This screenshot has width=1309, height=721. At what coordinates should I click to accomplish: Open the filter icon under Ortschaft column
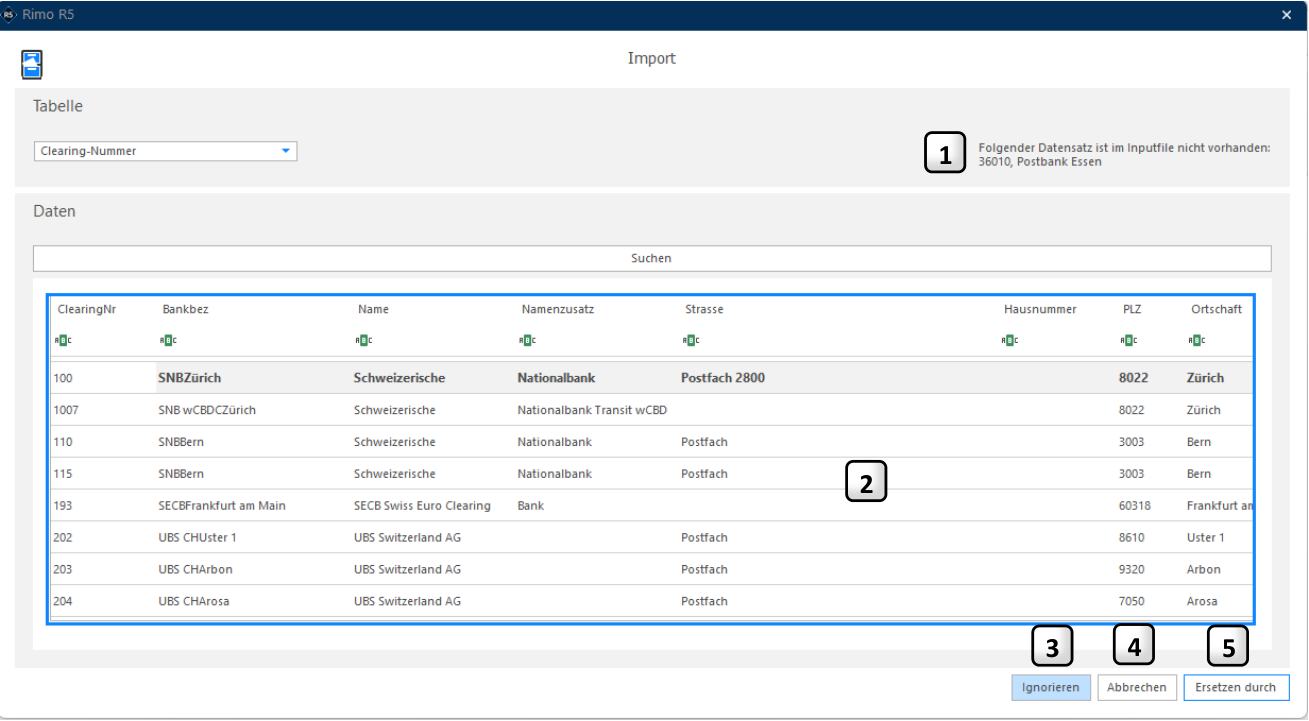(1196, 340)
